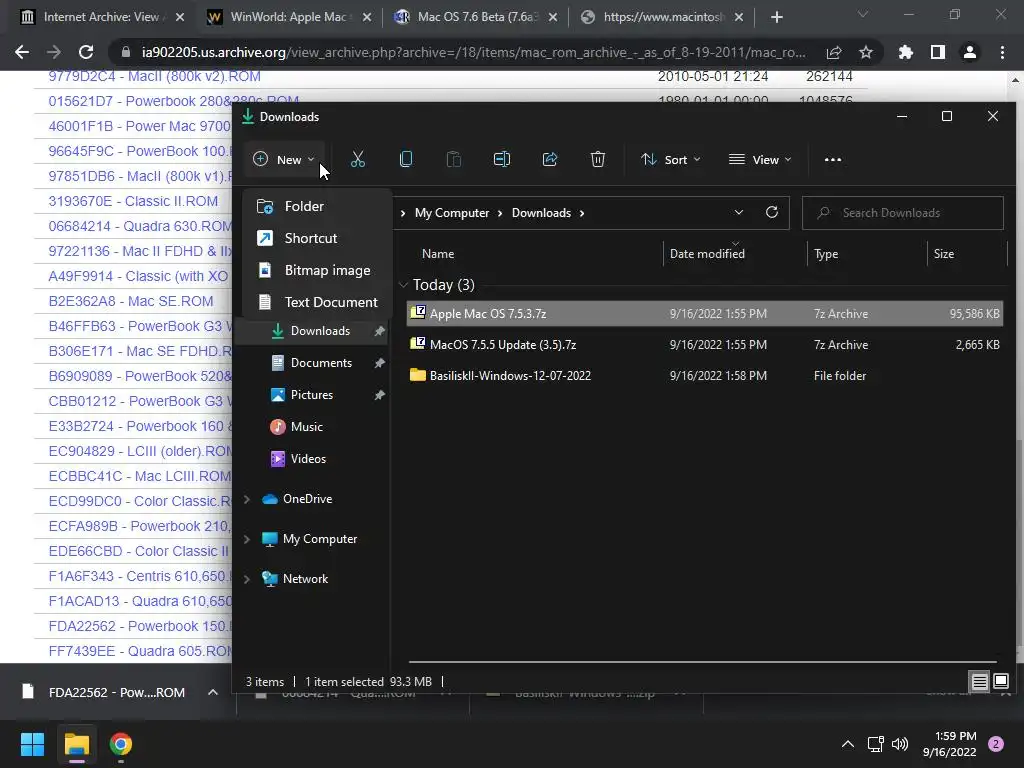This screenshot has height=768, width=1024.
Task: Select Apple Mac OS 7.5.3.7z file
Action: (705, 313)
